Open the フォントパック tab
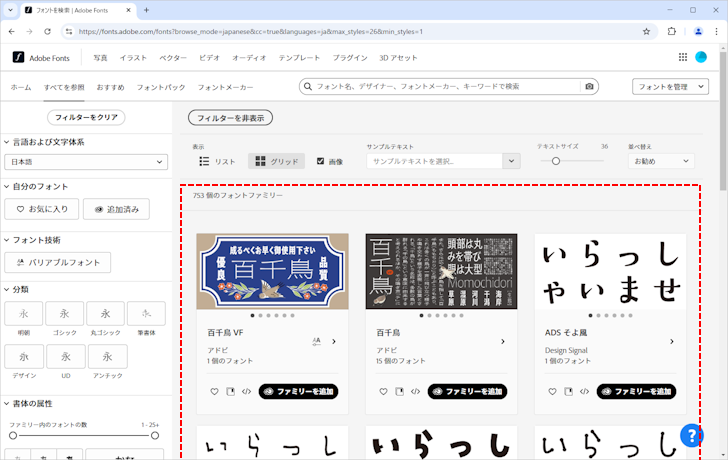 click(x=161, y=87)
